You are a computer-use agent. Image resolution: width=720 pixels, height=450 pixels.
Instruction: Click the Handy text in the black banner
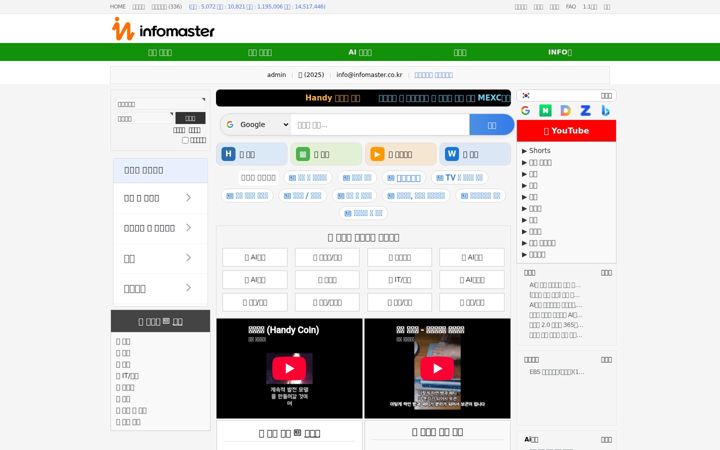click(x=319, y=98)
